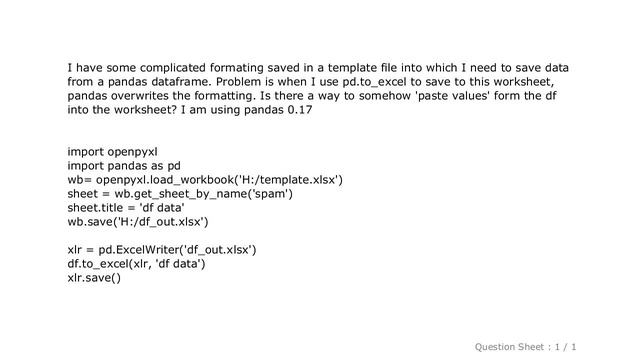This screenshot has height=360, width=640.
Task: Click 'into the worksheet?' text
Action: [x=122, y=110]
